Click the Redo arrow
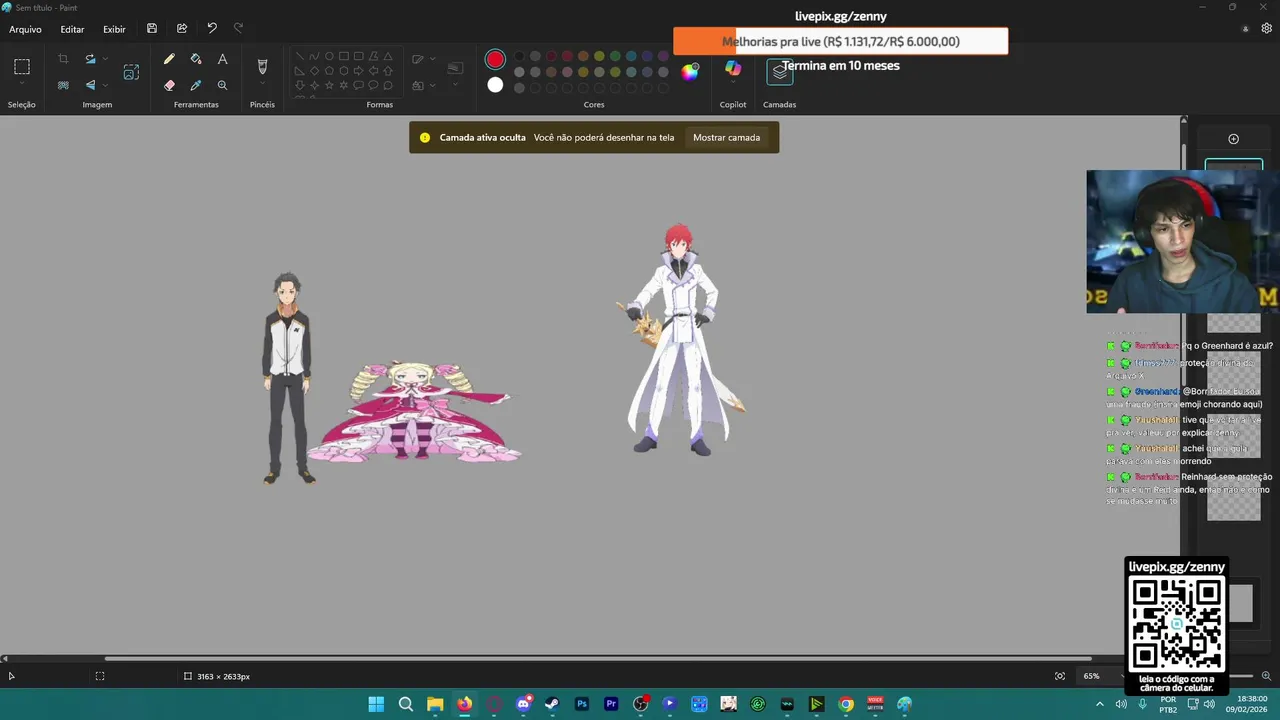The height and width of the screenshot is (720, 1280). pyautogui.click(x=238, y=29)
